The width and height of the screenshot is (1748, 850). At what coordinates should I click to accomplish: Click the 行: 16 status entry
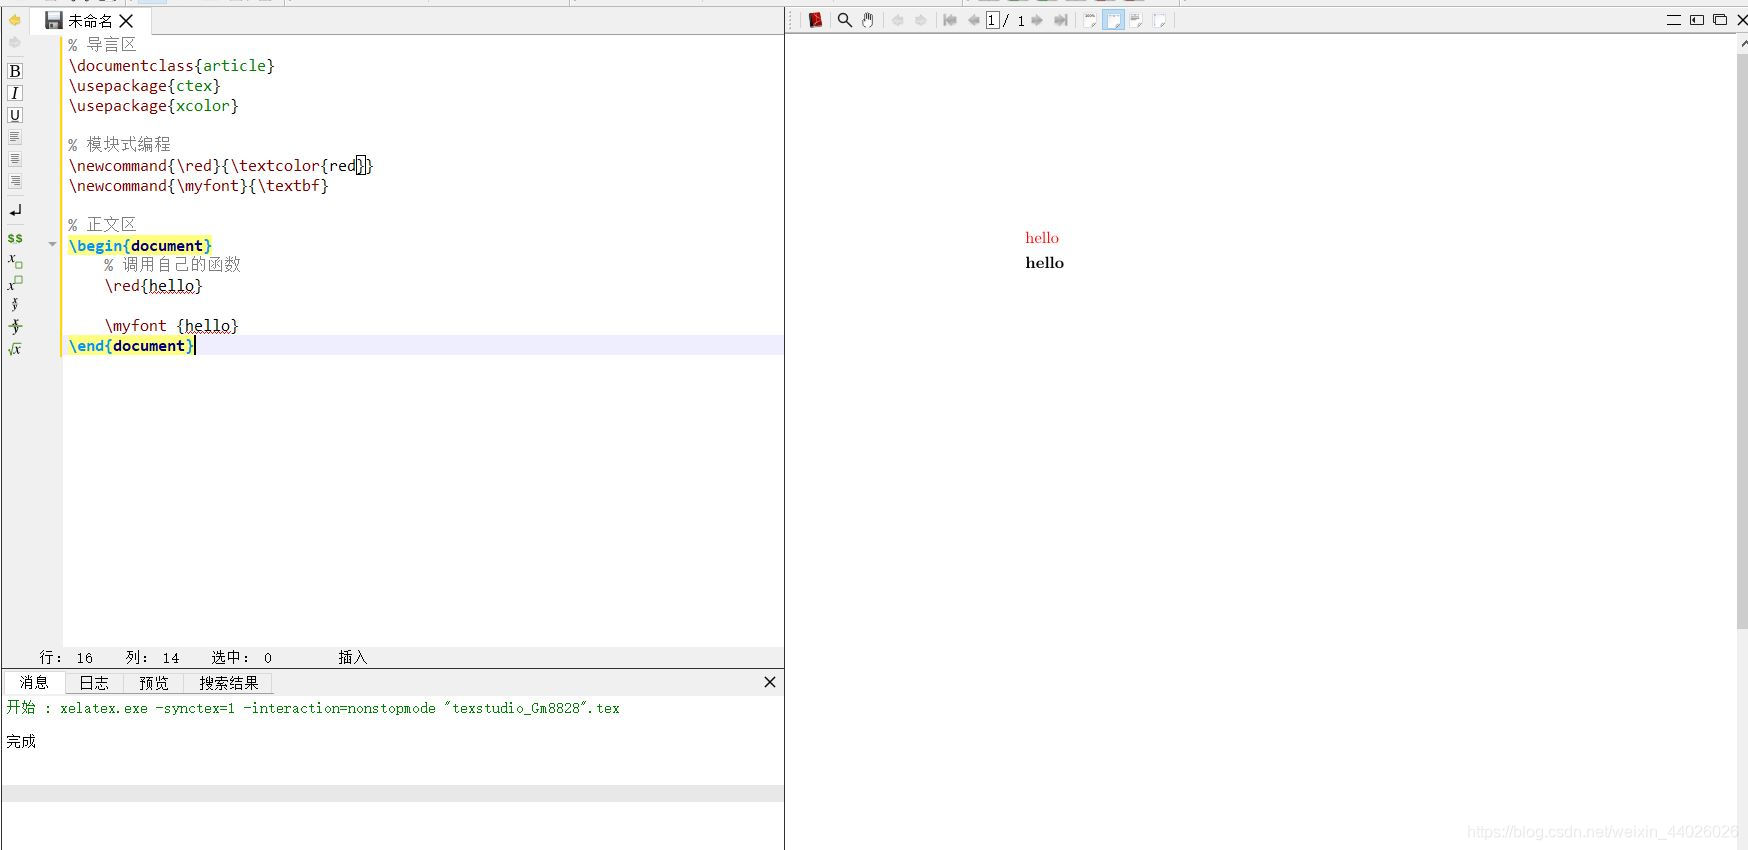[66, 657]
